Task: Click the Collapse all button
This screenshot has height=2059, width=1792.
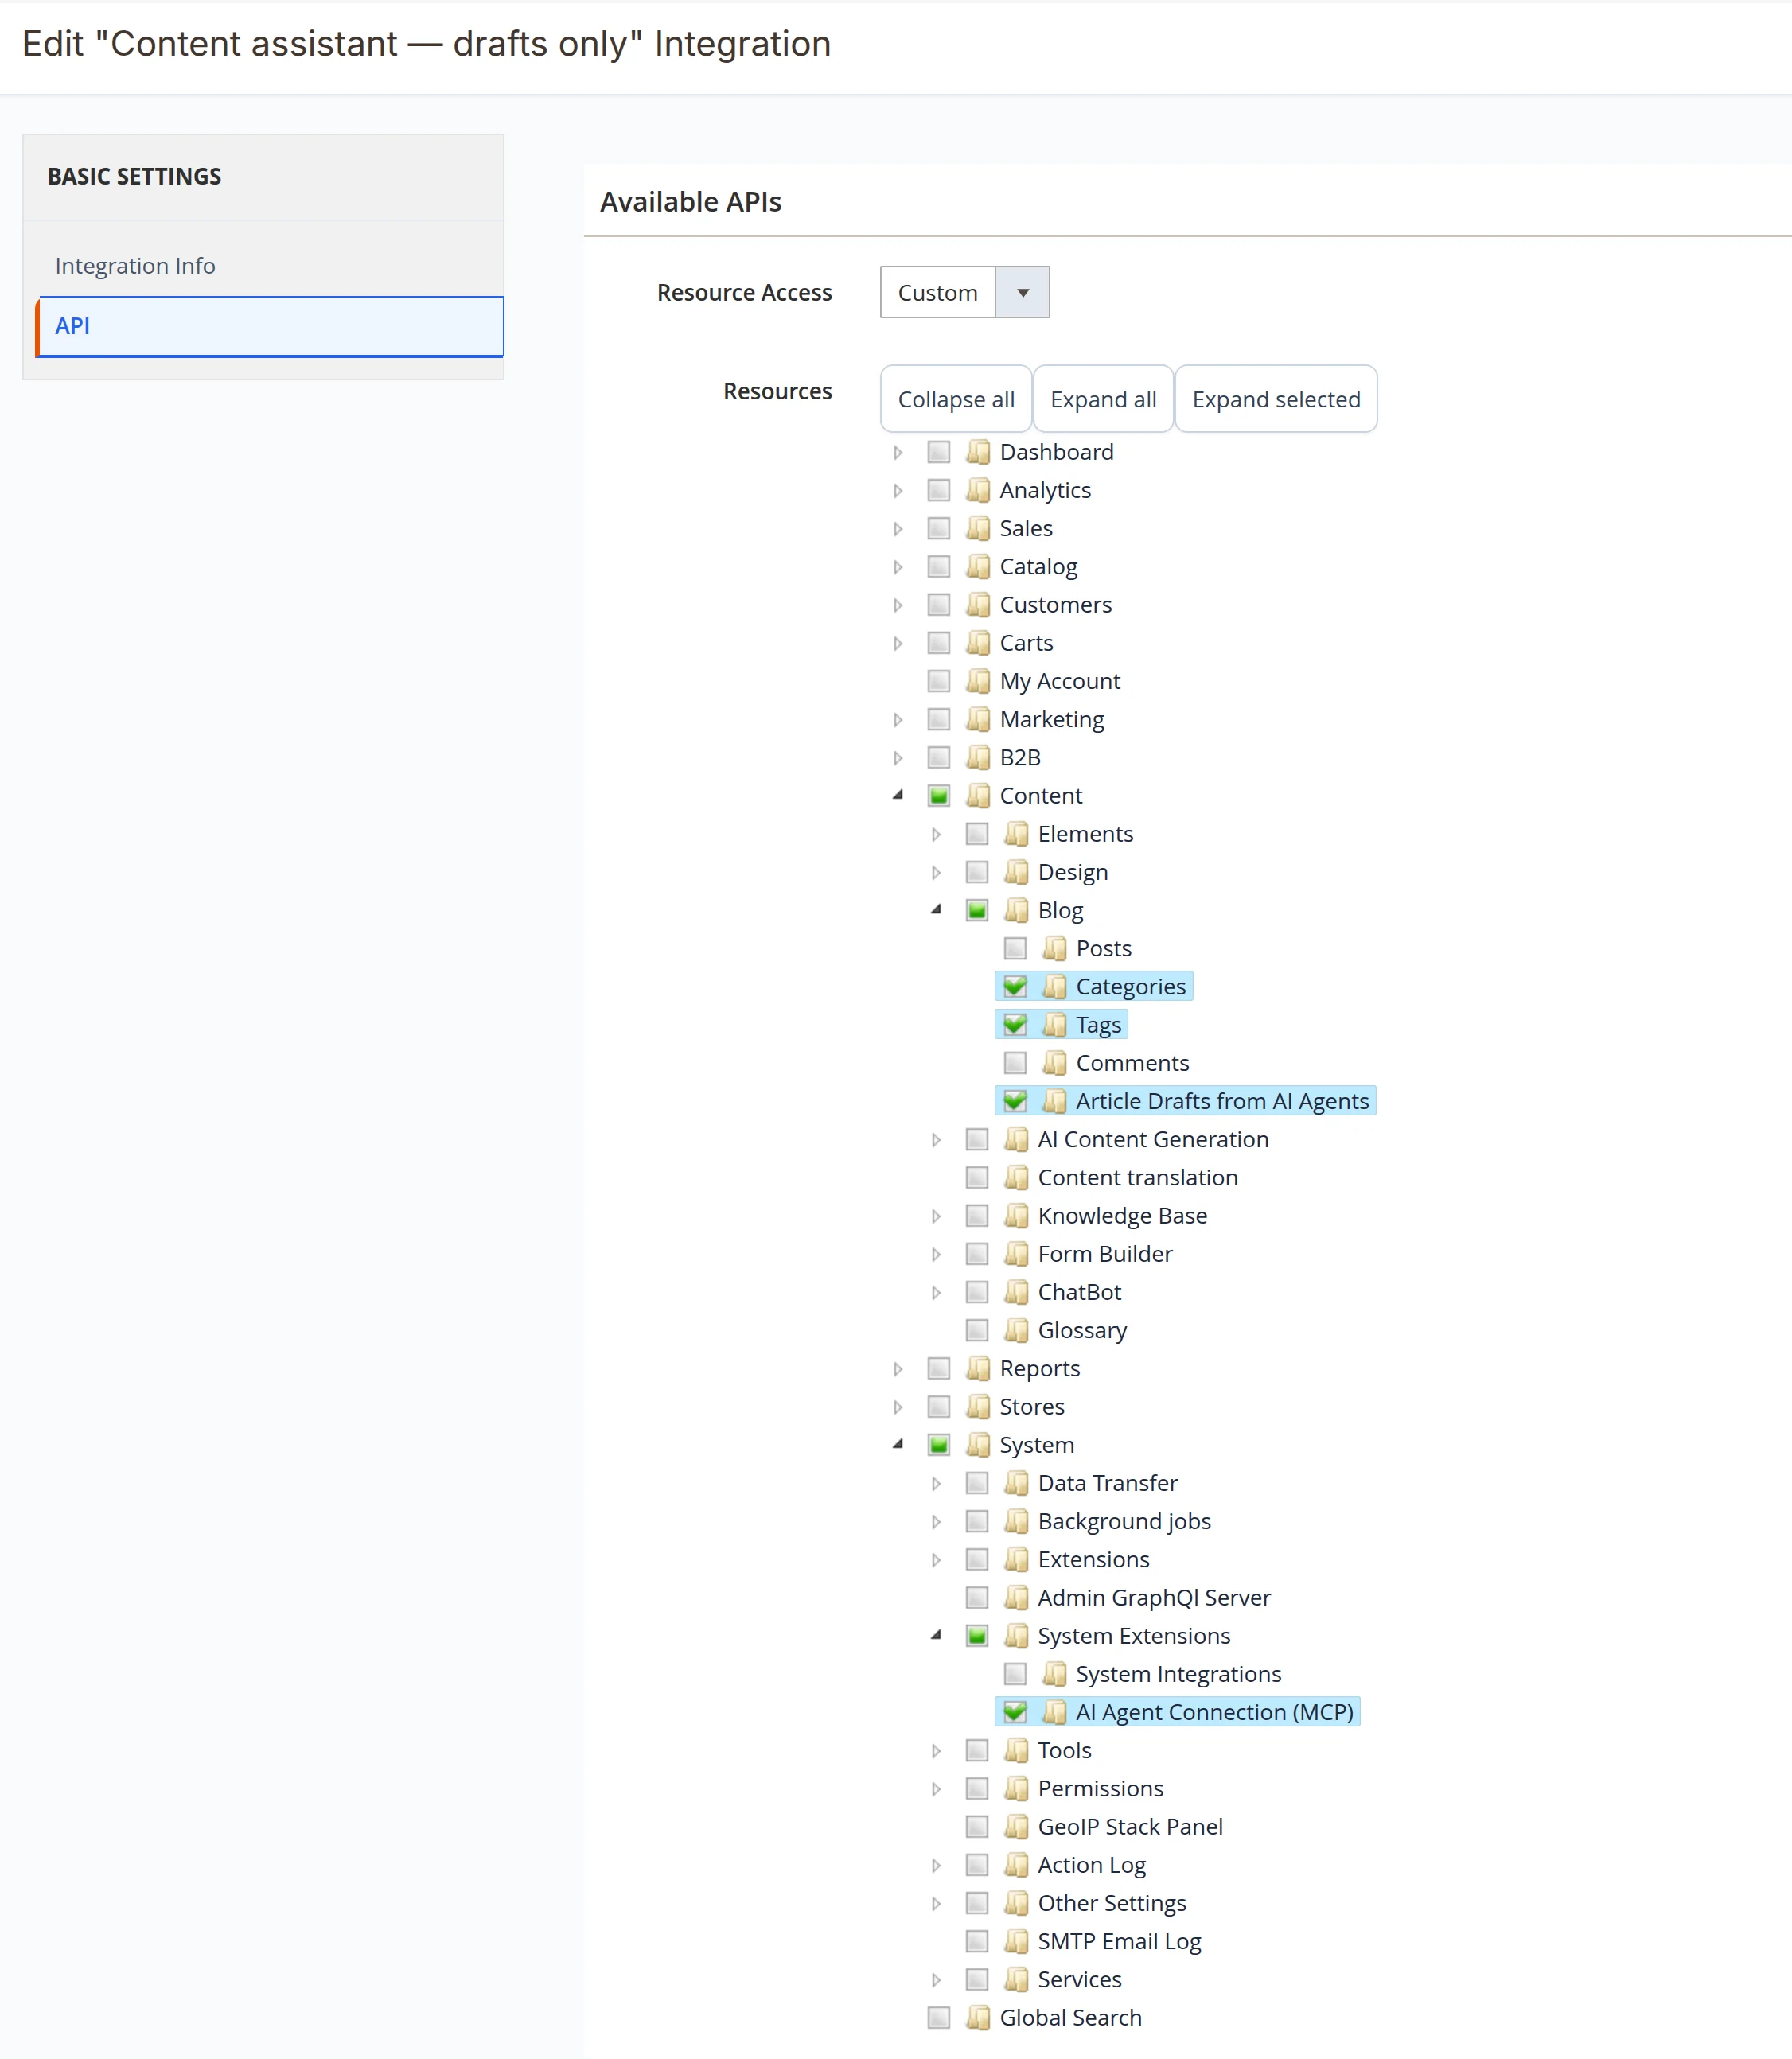Action: click(x=956, y=399)
